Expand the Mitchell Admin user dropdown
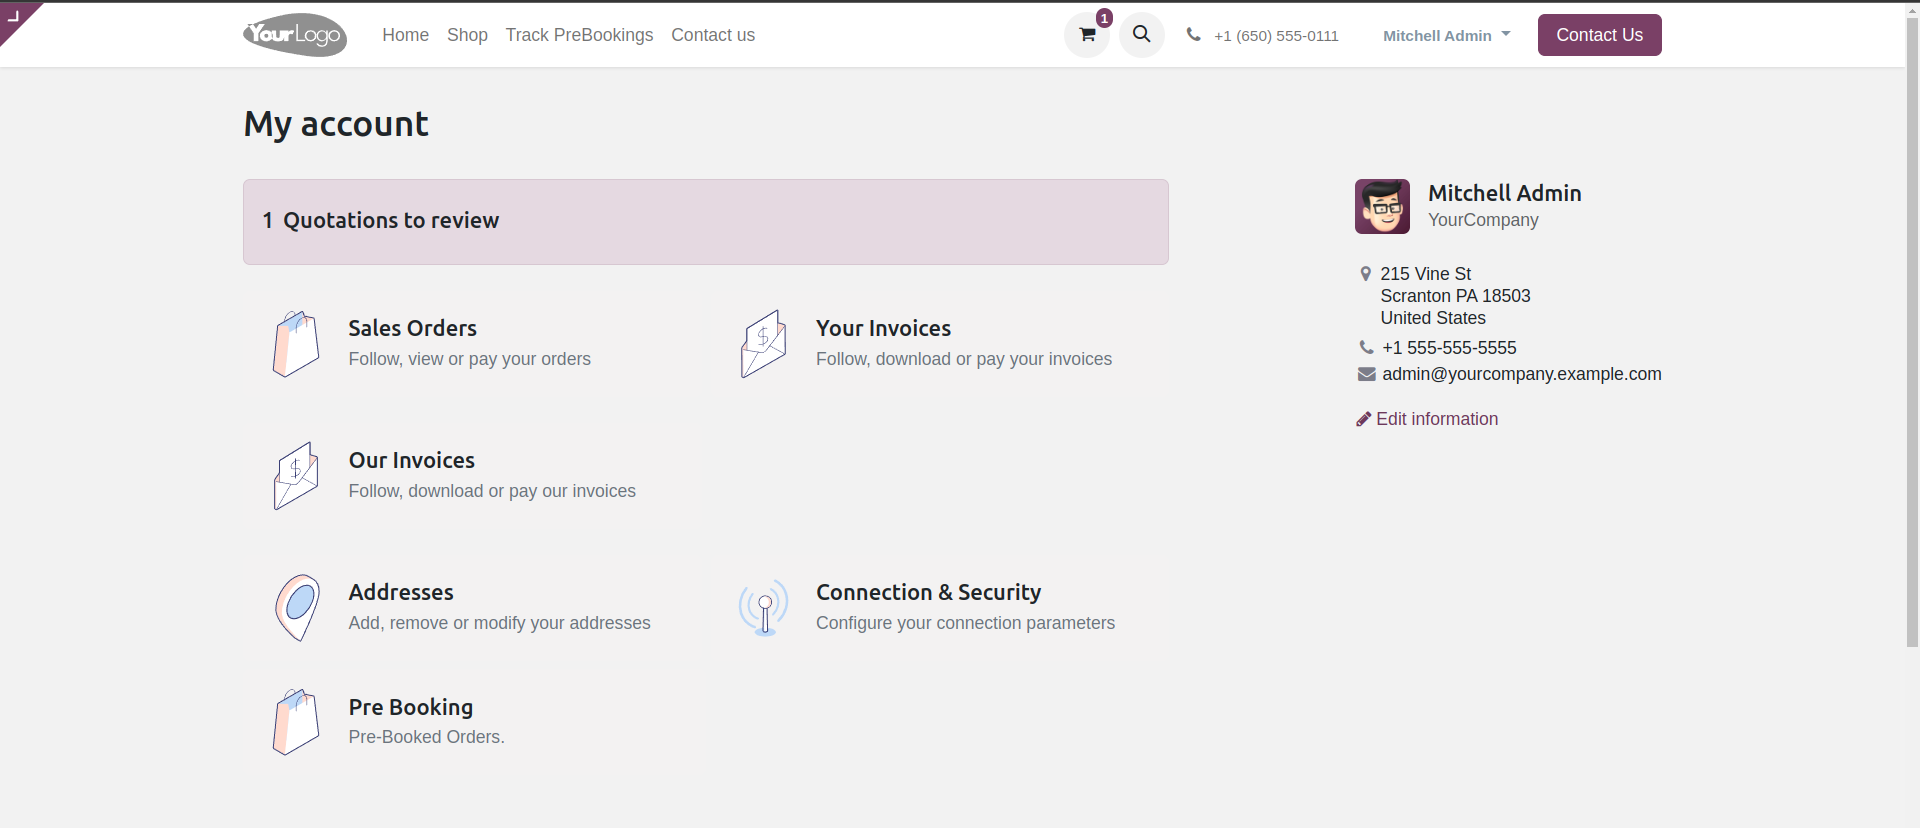1920x828 pixels. (x=1446, y=35)
